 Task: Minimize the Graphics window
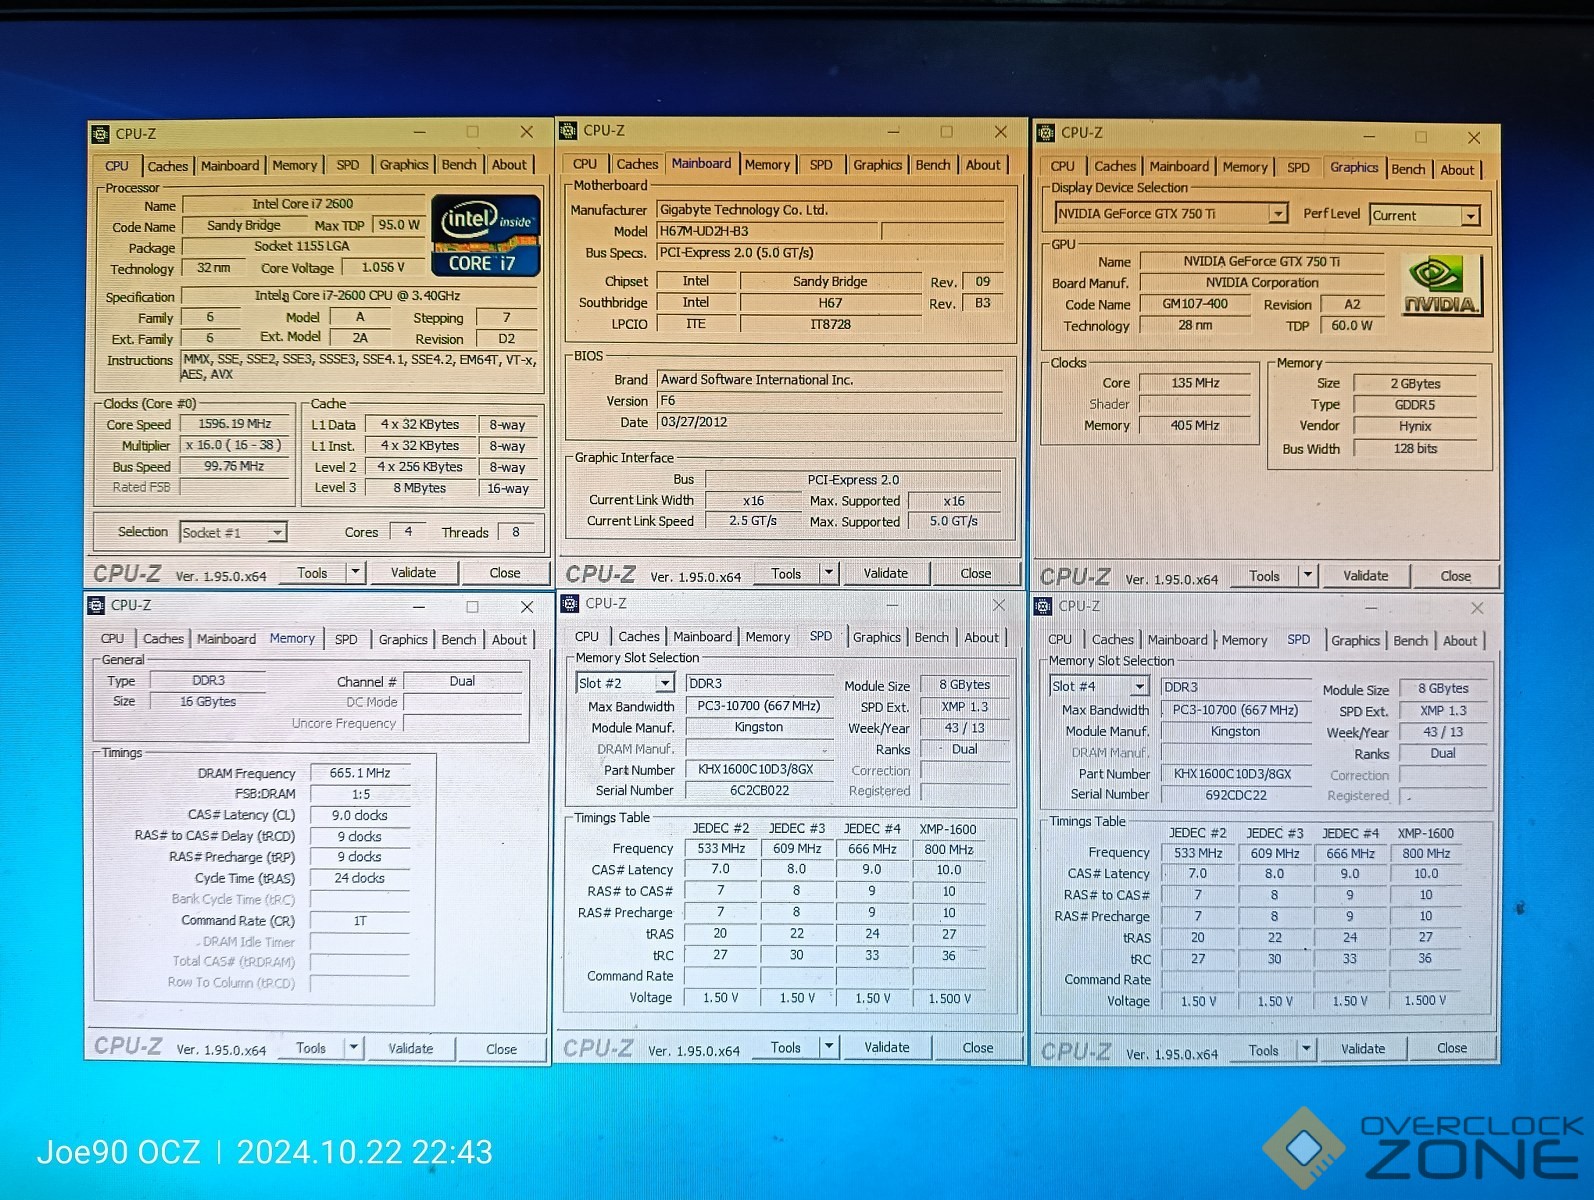pyautogui.click(x=1369, y=136)
